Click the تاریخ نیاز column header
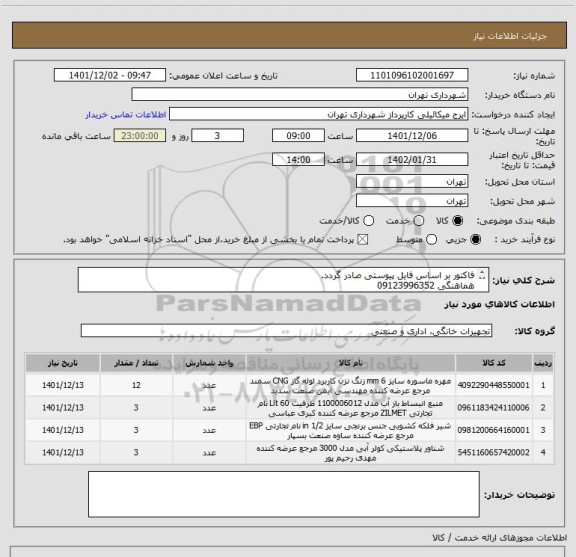 pyautogui.click(x=63, y=363)
